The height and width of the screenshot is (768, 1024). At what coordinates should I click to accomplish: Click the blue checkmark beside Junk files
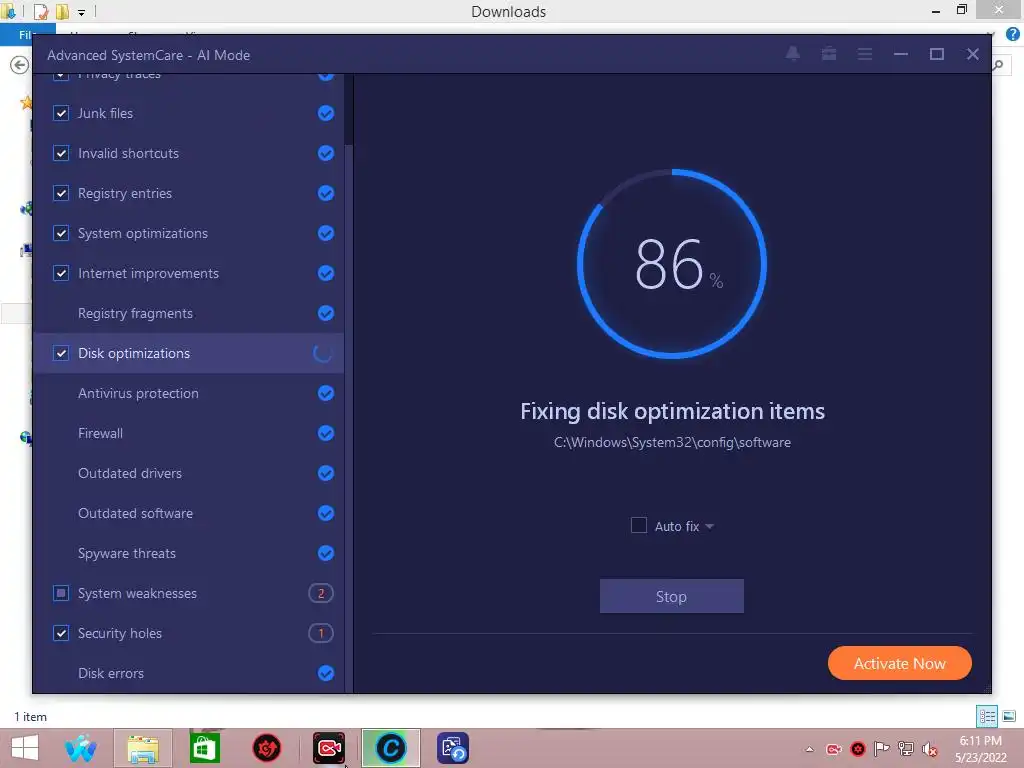pos(326,113)
